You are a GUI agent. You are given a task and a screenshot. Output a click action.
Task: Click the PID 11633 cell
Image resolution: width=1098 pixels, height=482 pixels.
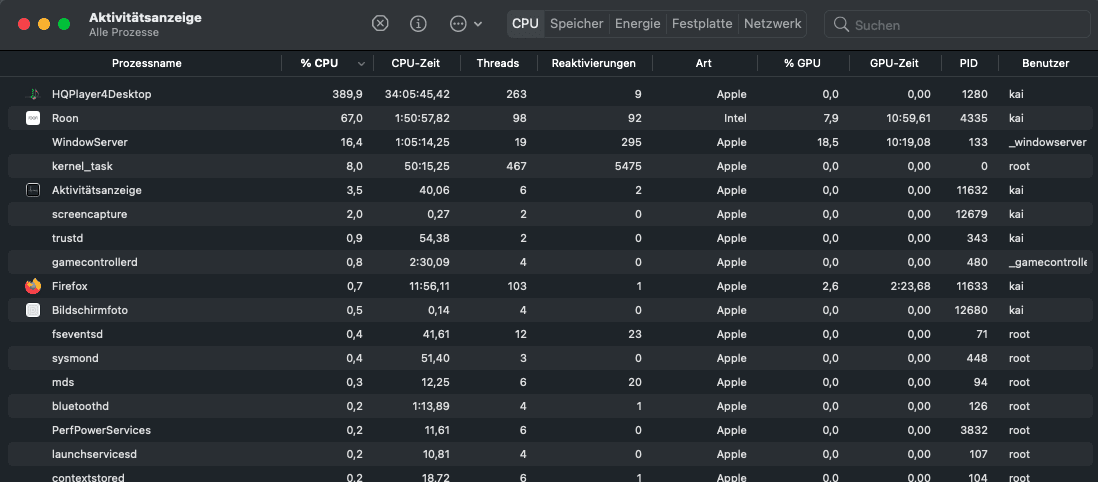point(973,286)
